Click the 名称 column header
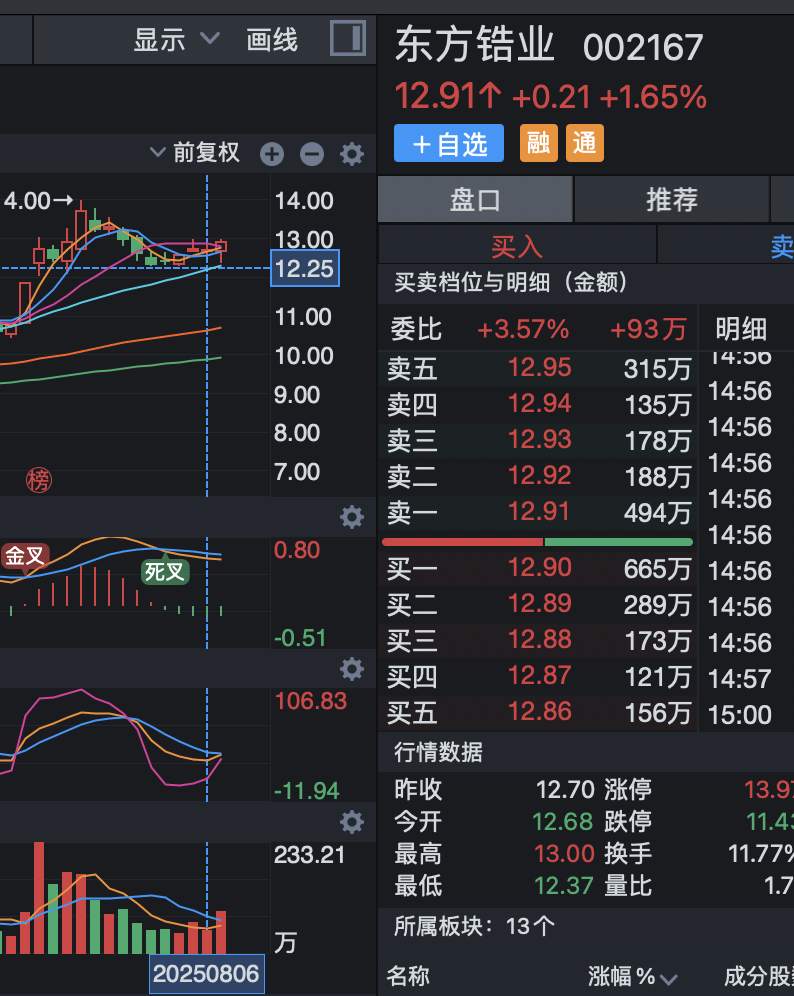794x996 pixels. point(408,976)
